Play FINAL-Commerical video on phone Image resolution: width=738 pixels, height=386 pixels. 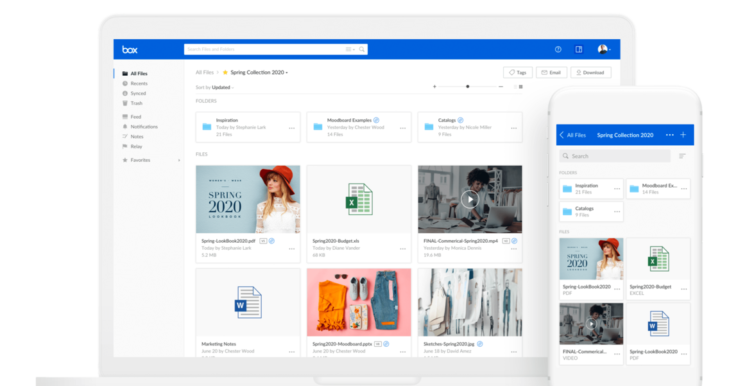pyautogui.click(x=591, y=324)
